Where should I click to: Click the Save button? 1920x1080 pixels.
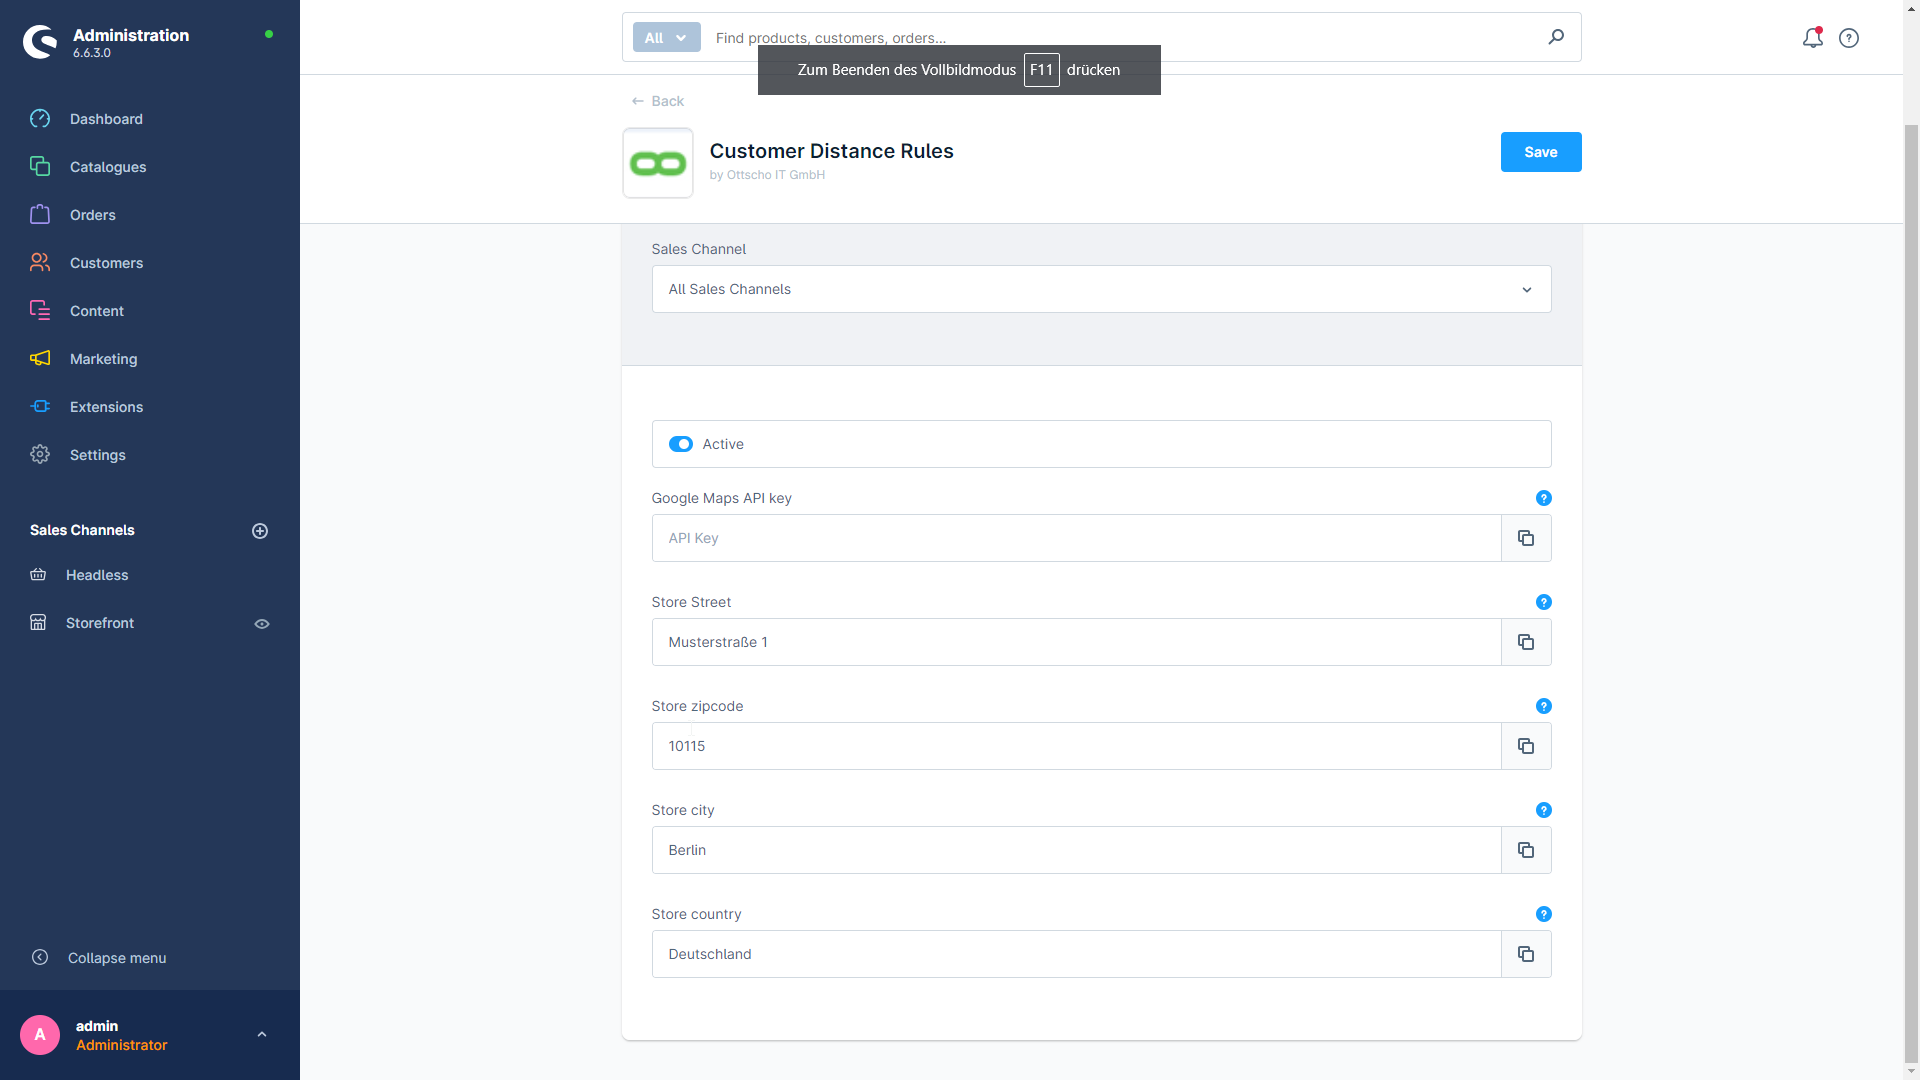[1539, 150]
